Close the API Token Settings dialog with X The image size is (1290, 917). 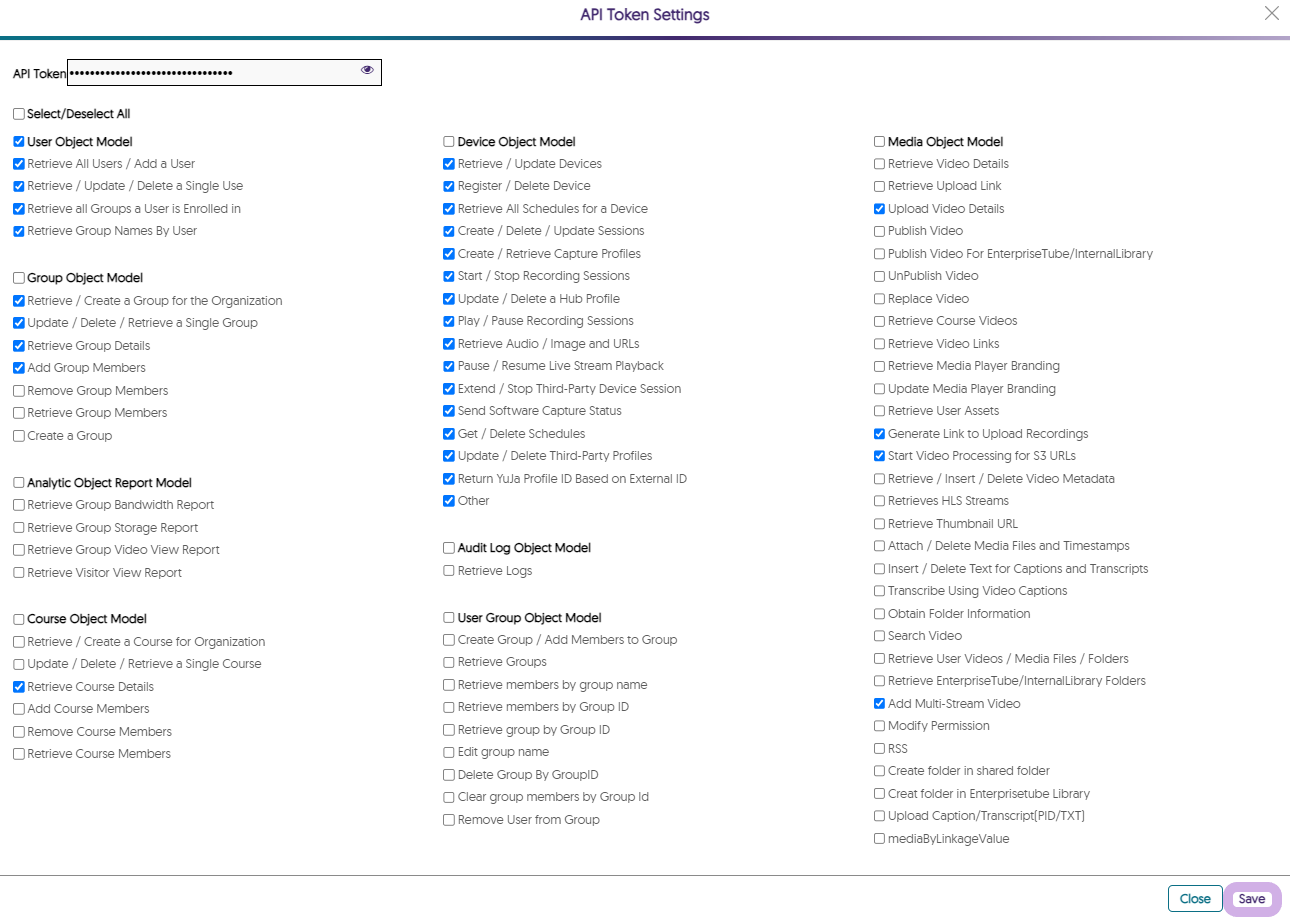coord(1271,13)
